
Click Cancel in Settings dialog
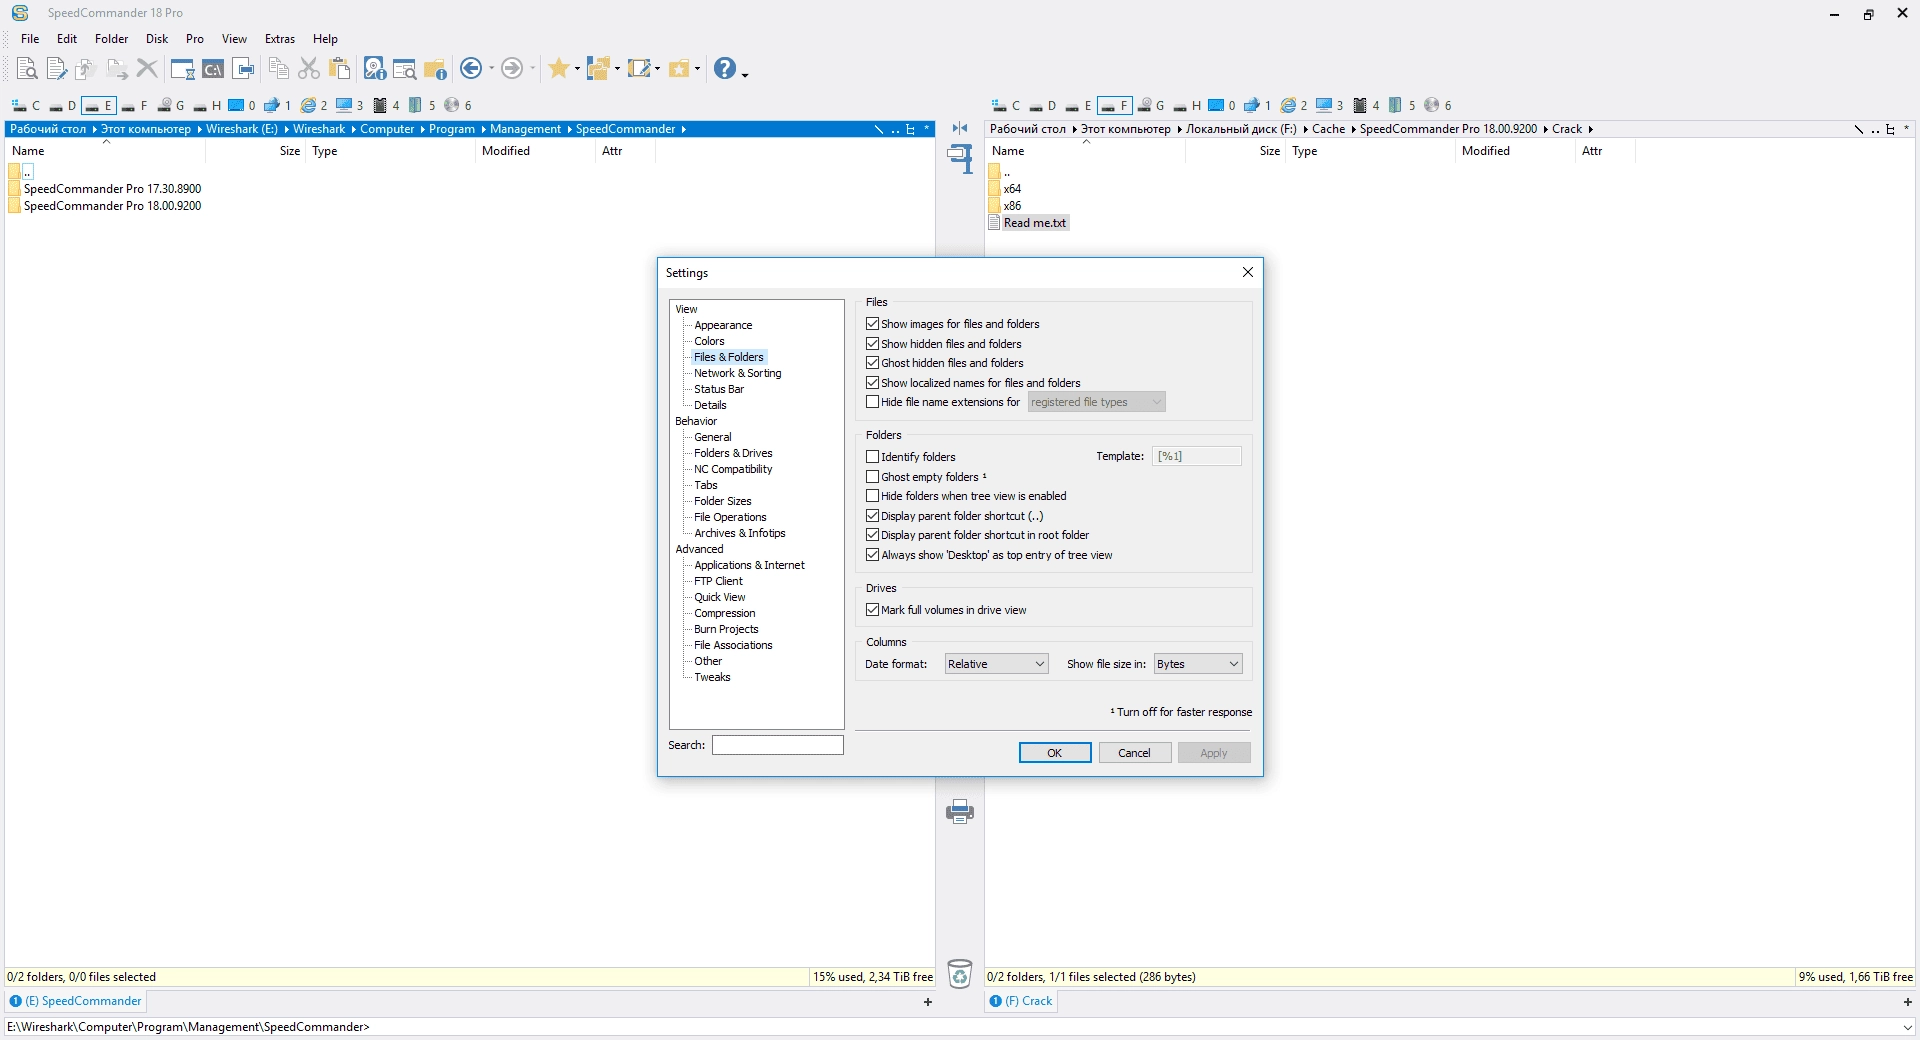pos(1134,753)
